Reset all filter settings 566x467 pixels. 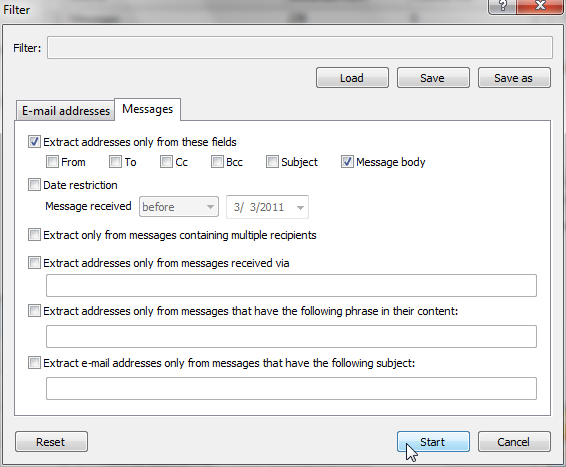(51, 441)
